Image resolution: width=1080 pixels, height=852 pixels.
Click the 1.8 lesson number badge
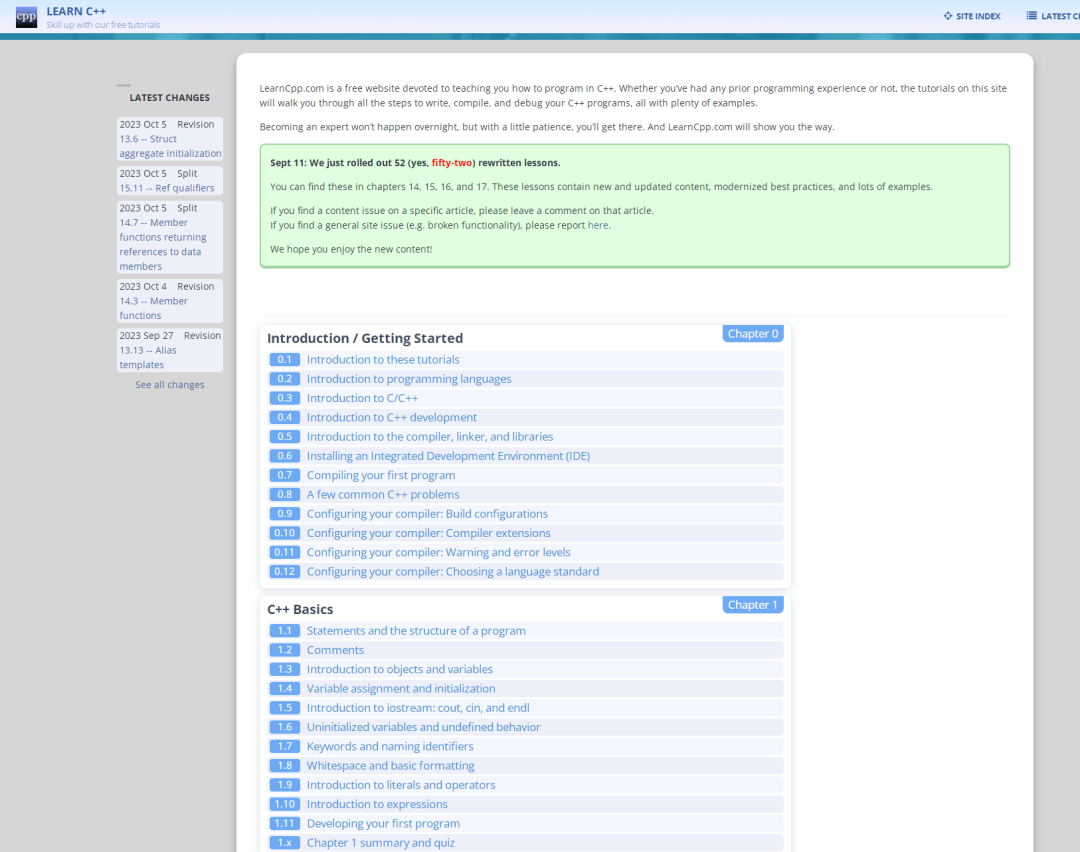(x=284, y=766)
